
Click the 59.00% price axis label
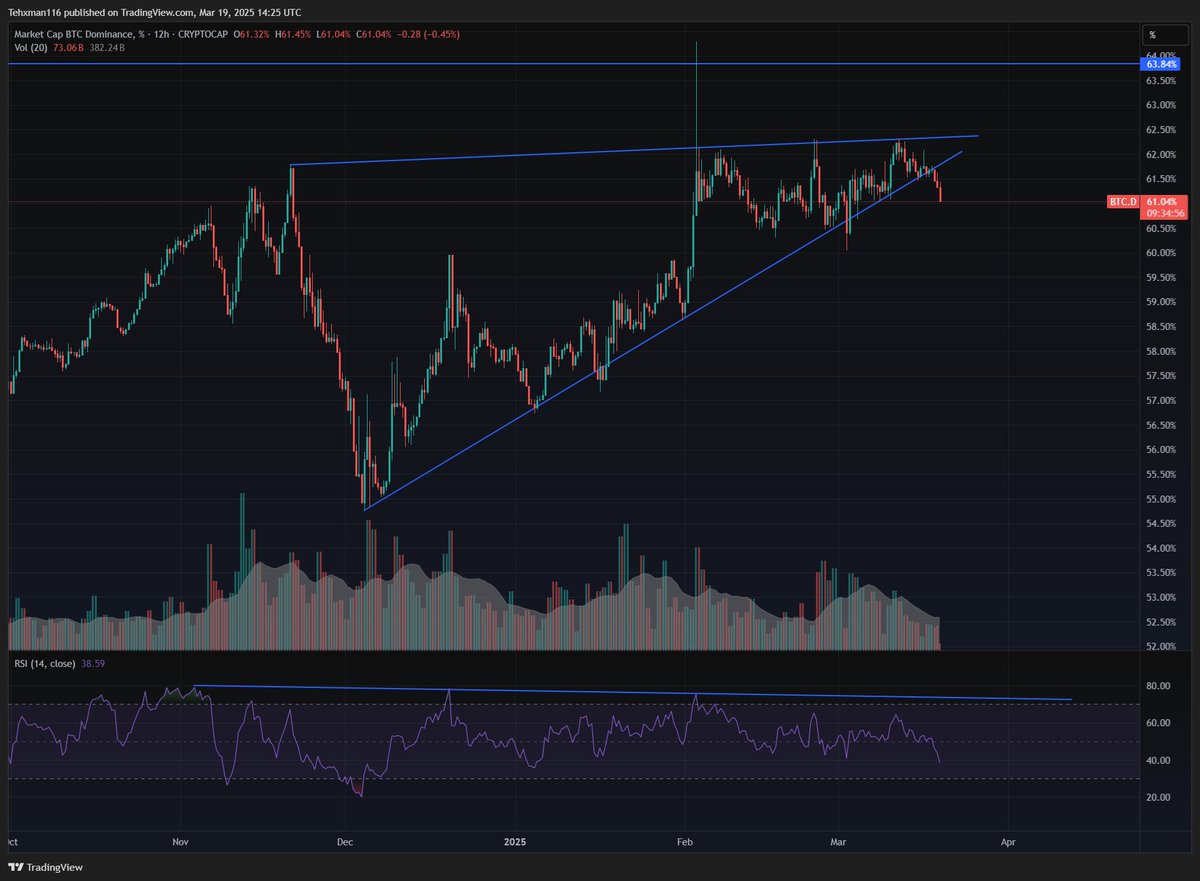click(x=1159, y=302)
